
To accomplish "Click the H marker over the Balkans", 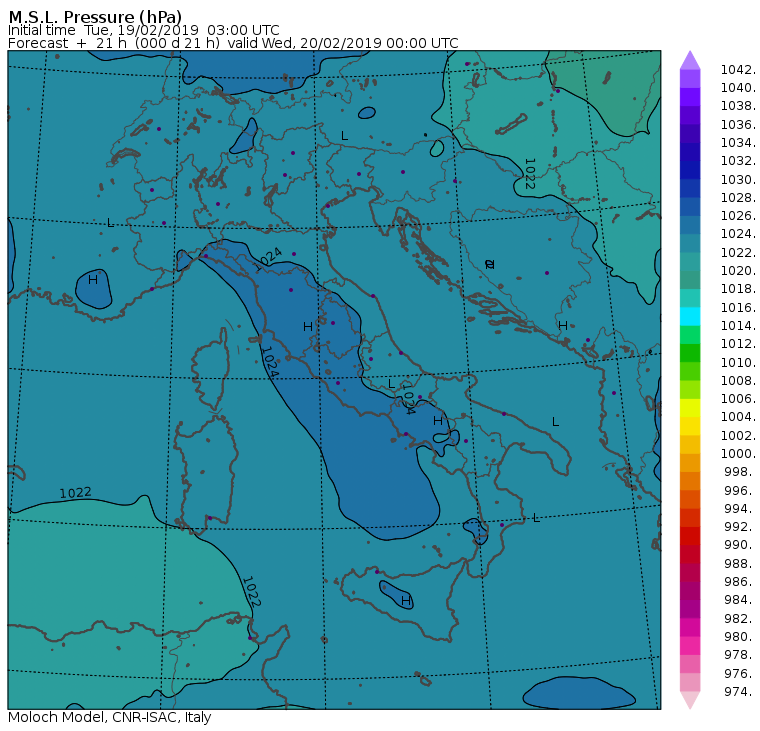I will coord(563,326).
